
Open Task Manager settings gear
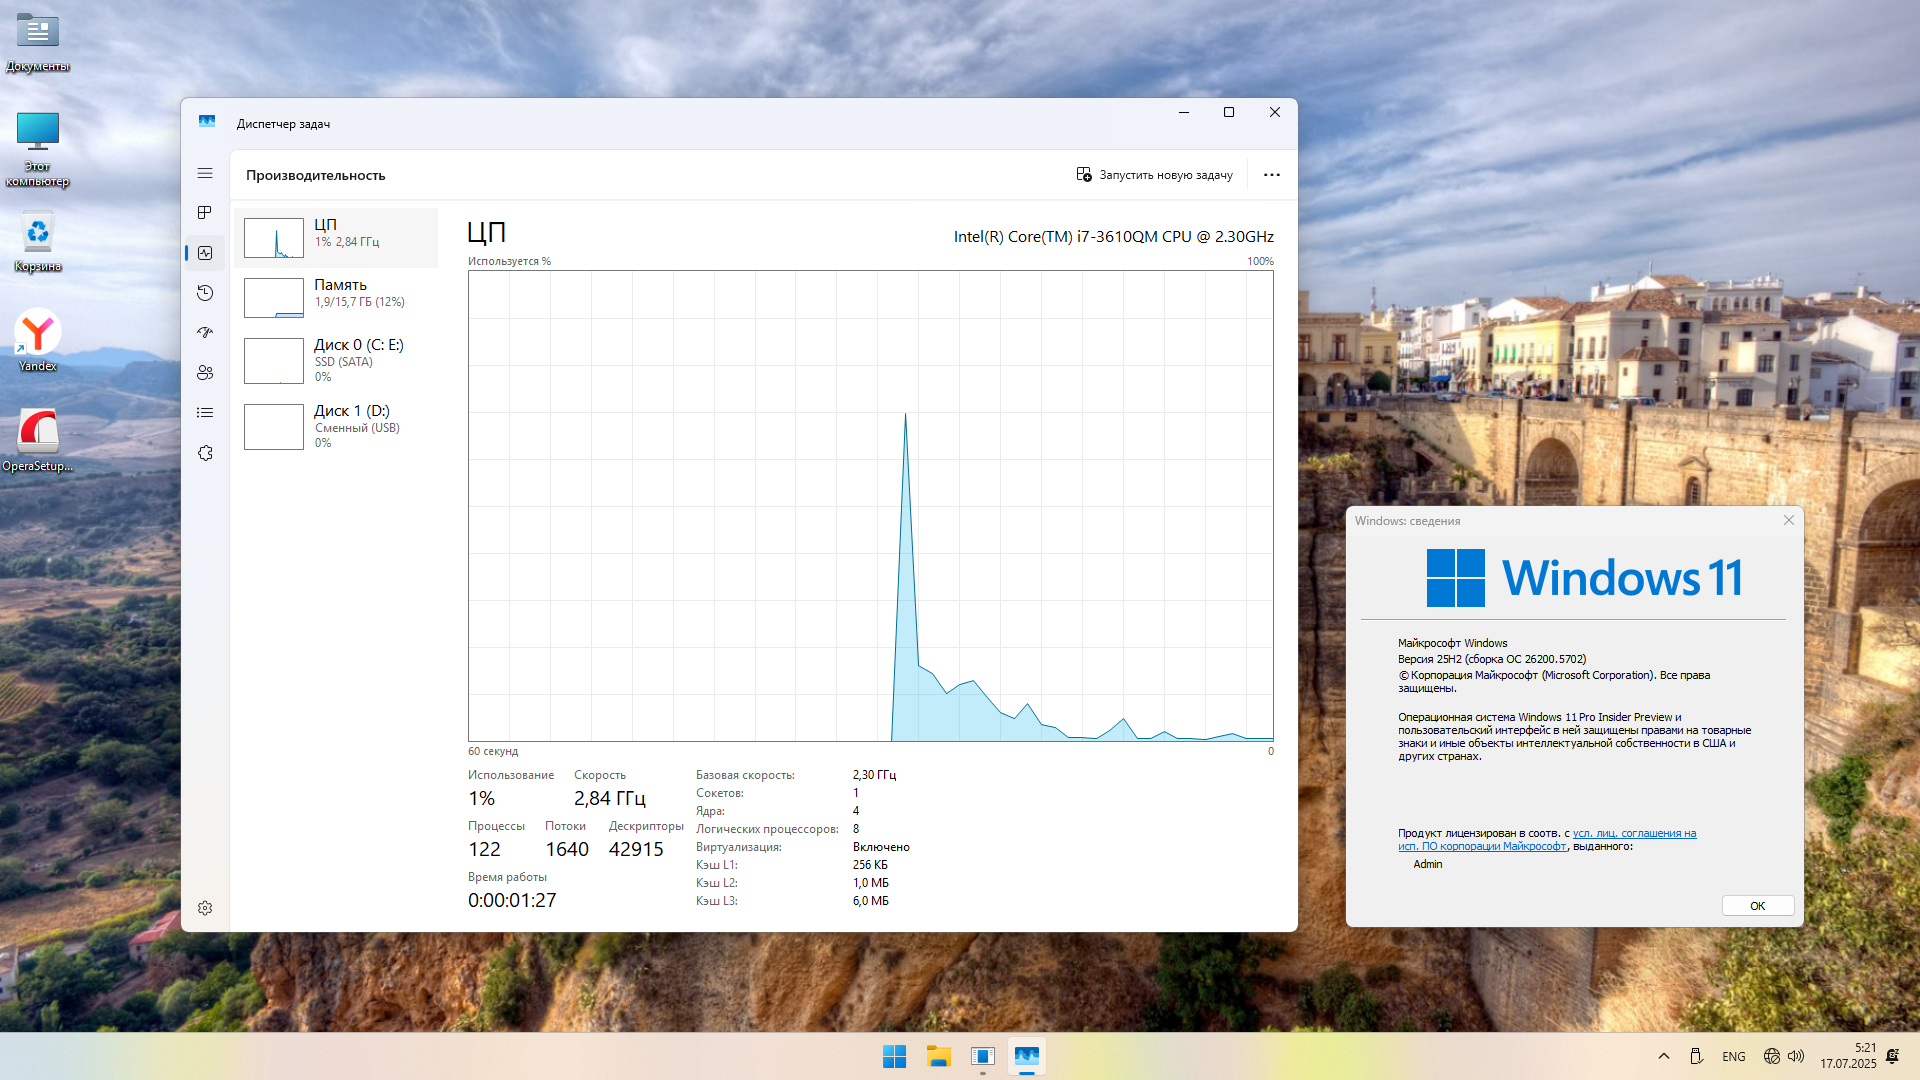coord(205,908)
